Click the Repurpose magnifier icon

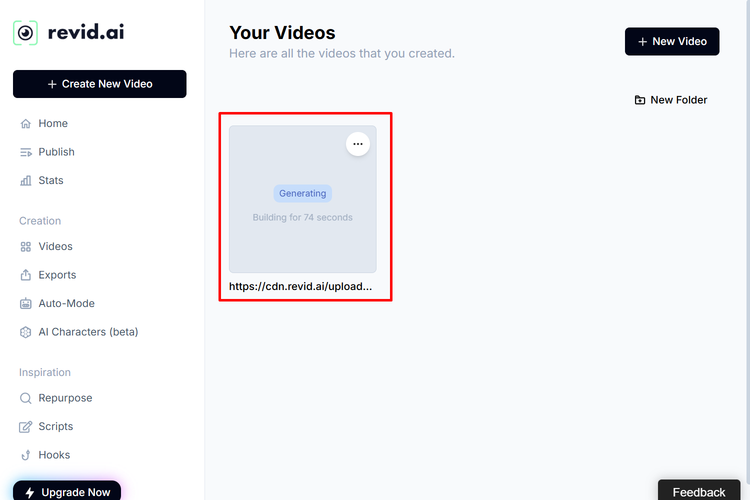coord(26,398)
